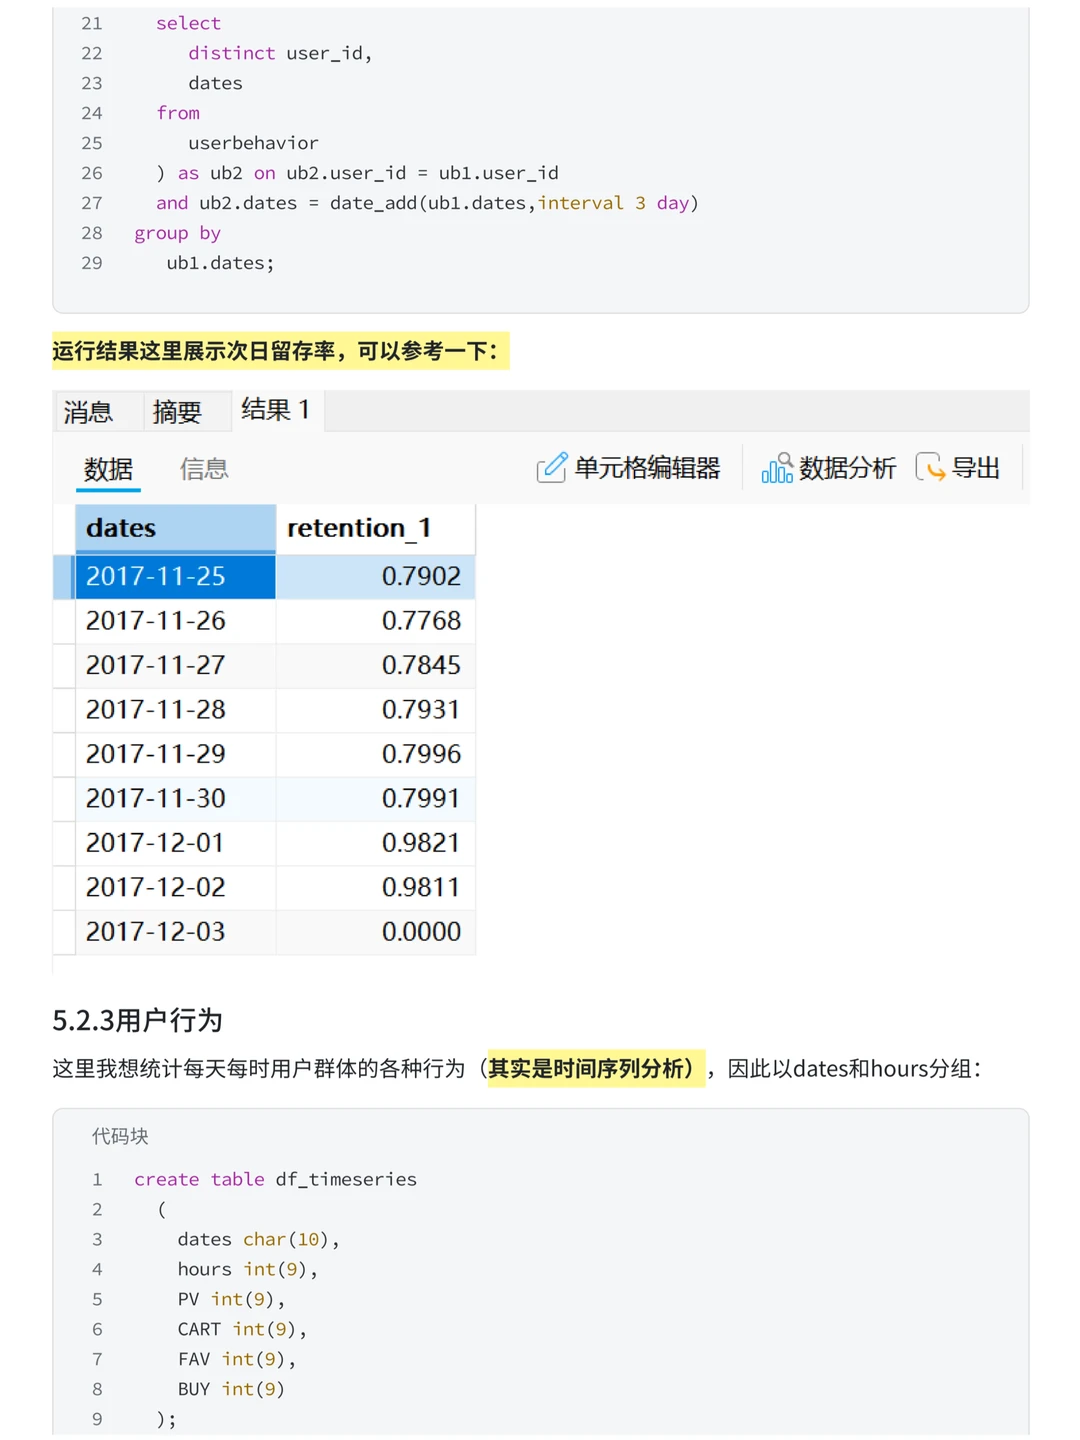Click the 代码块 label of lower code block
This screenshot has height=1440, width=1080.
click(x=120, y=1136)
